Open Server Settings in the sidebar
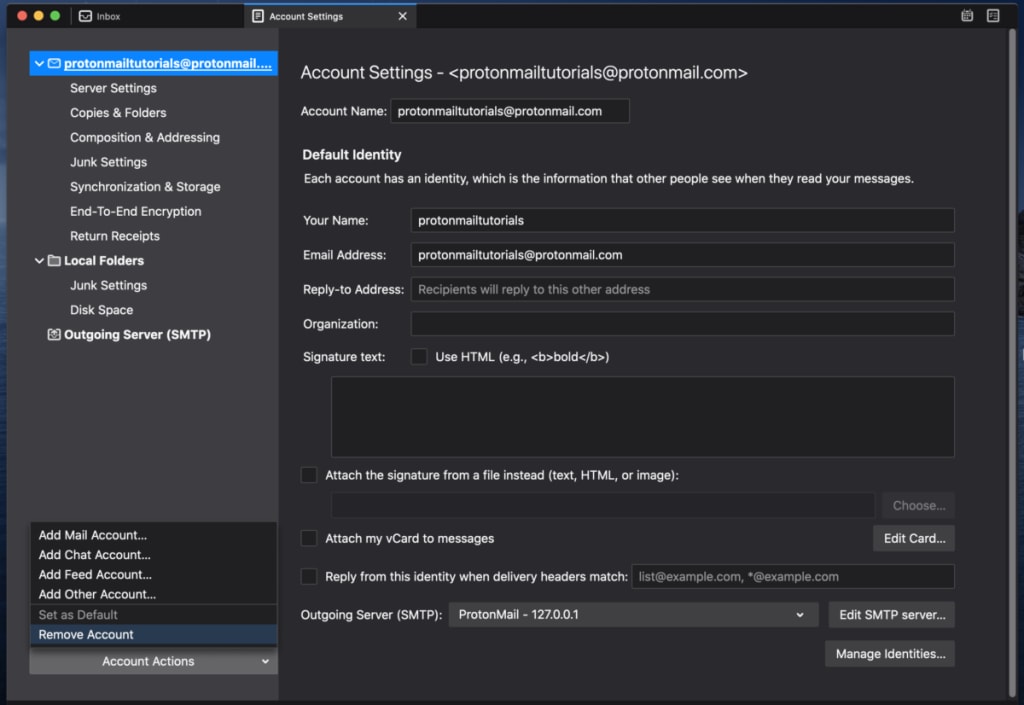The height and width of the screenshot is (705, 1024). (x=113, y=88)
